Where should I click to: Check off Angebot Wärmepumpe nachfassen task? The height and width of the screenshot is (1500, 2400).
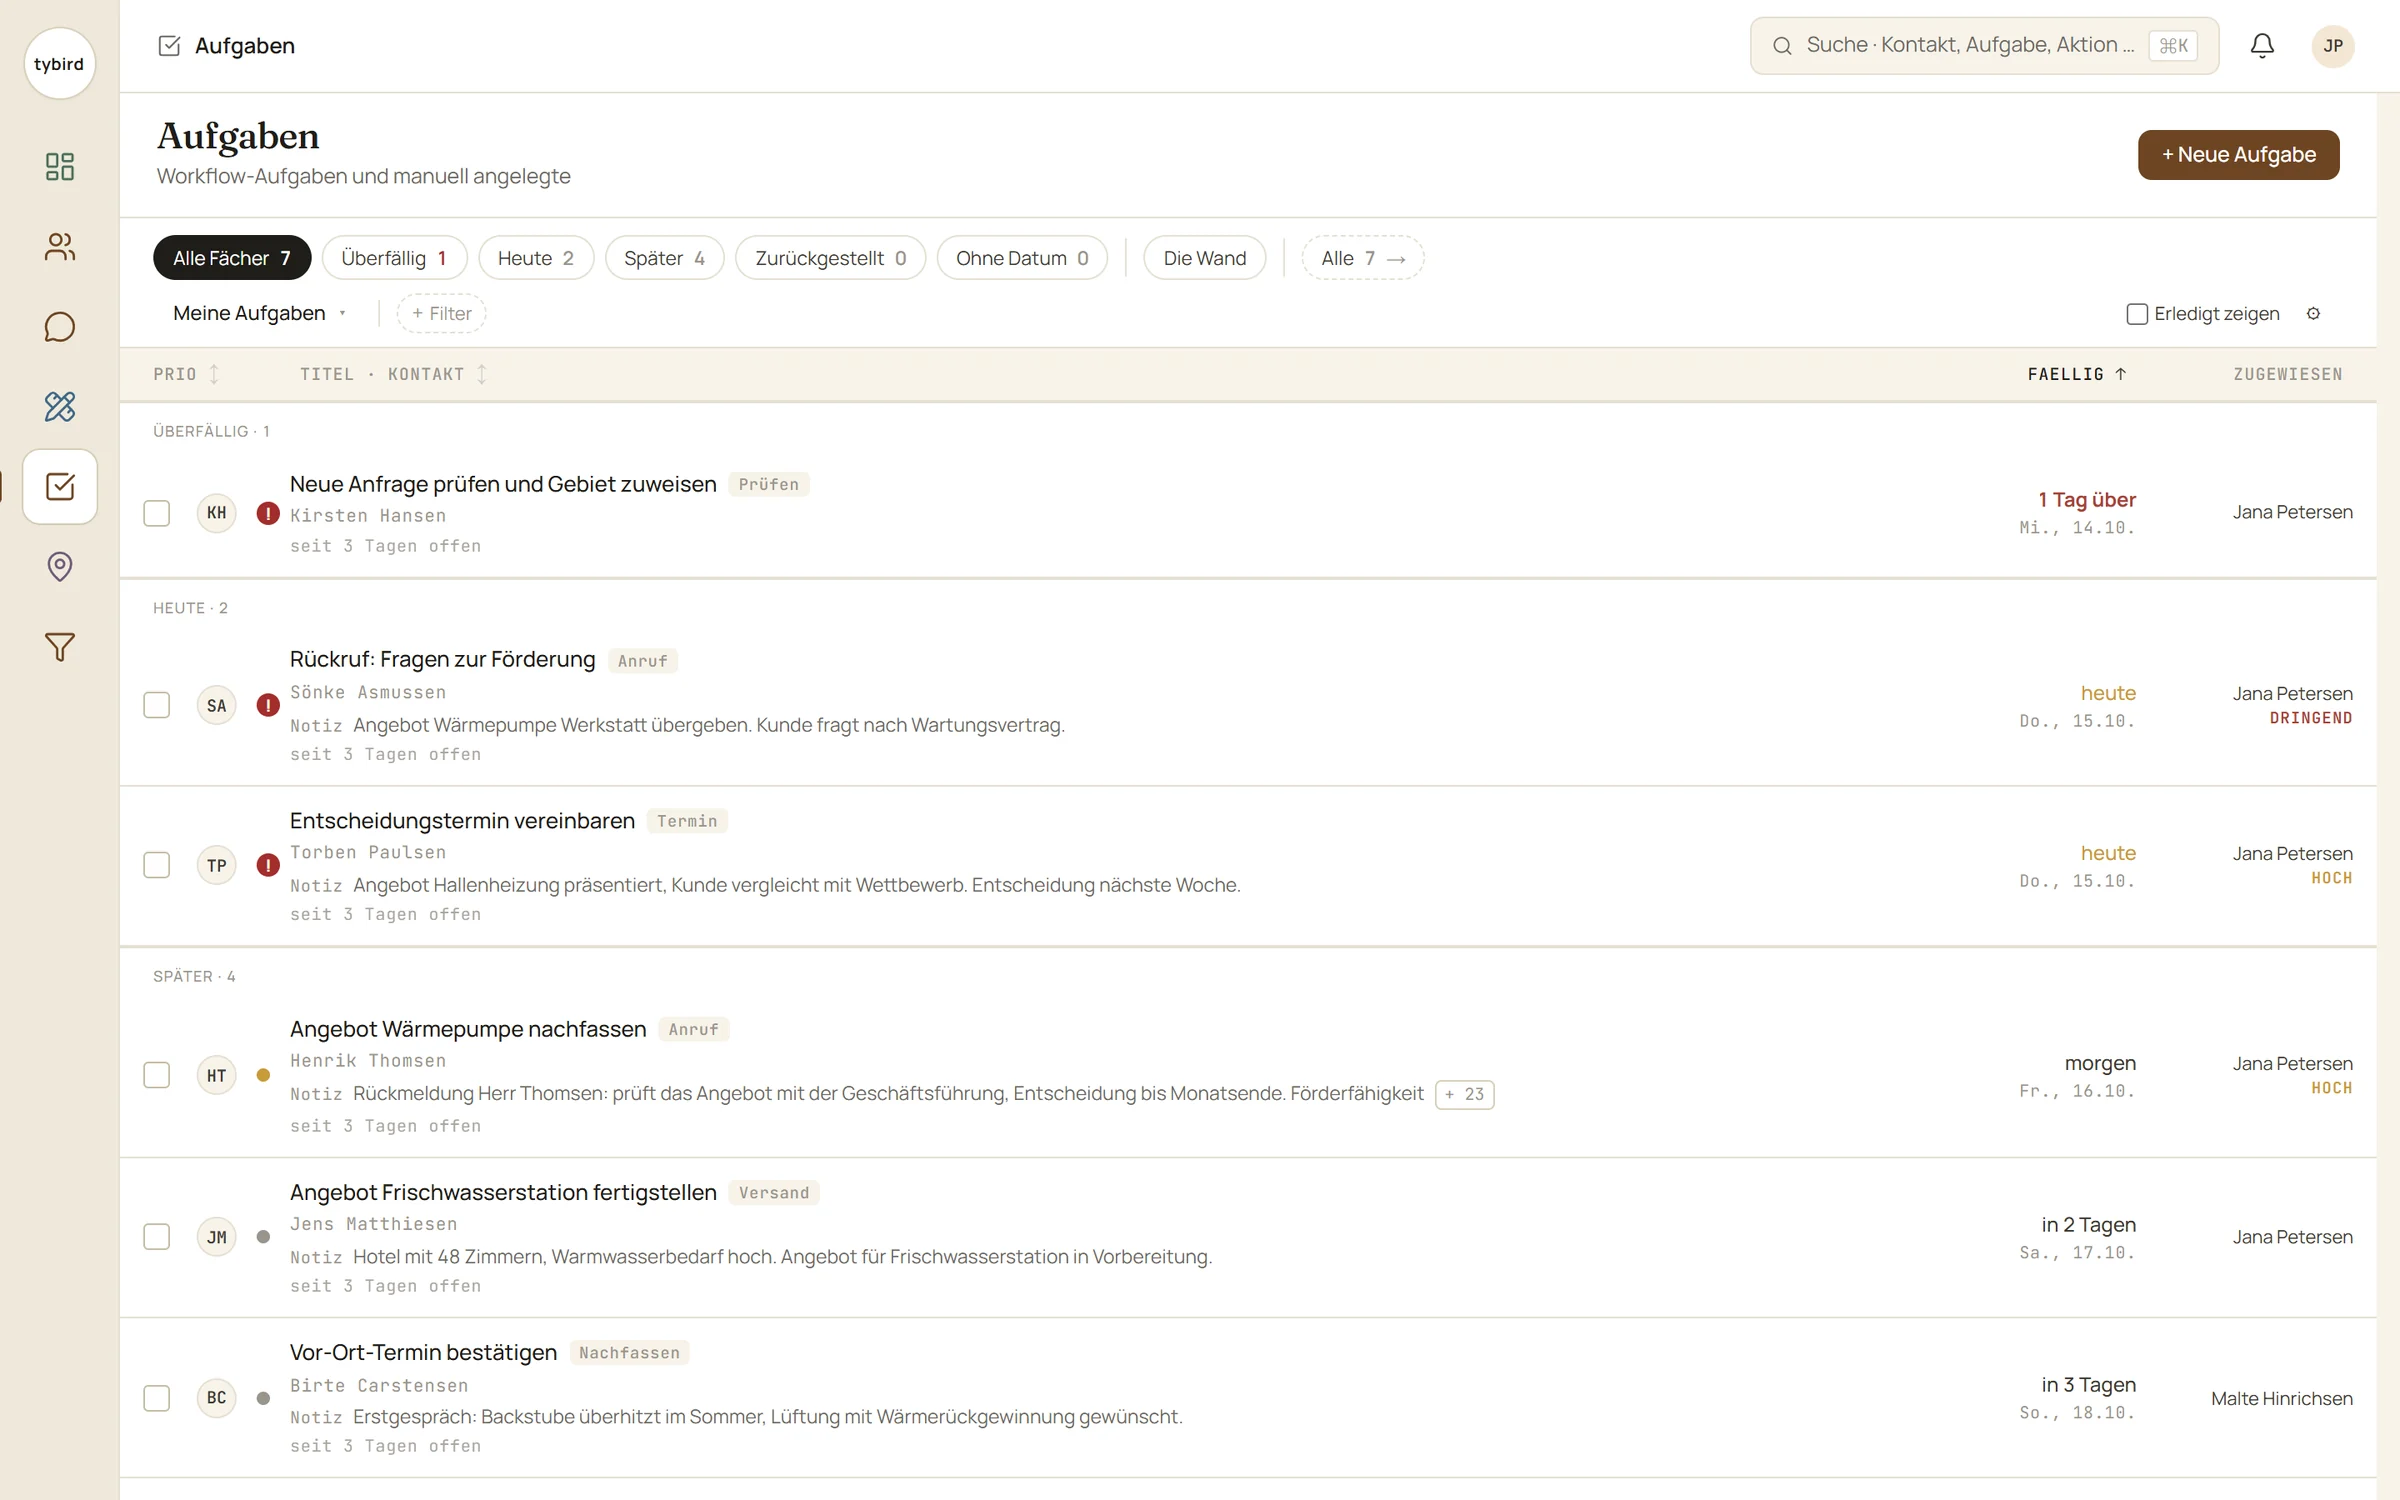point(157,1075)
